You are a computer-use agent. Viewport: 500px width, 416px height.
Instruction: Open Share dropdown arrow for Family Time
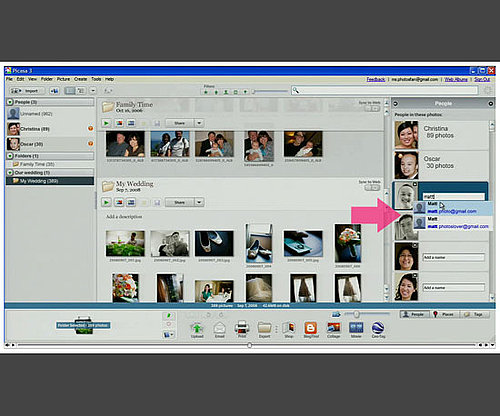(199, 123)
